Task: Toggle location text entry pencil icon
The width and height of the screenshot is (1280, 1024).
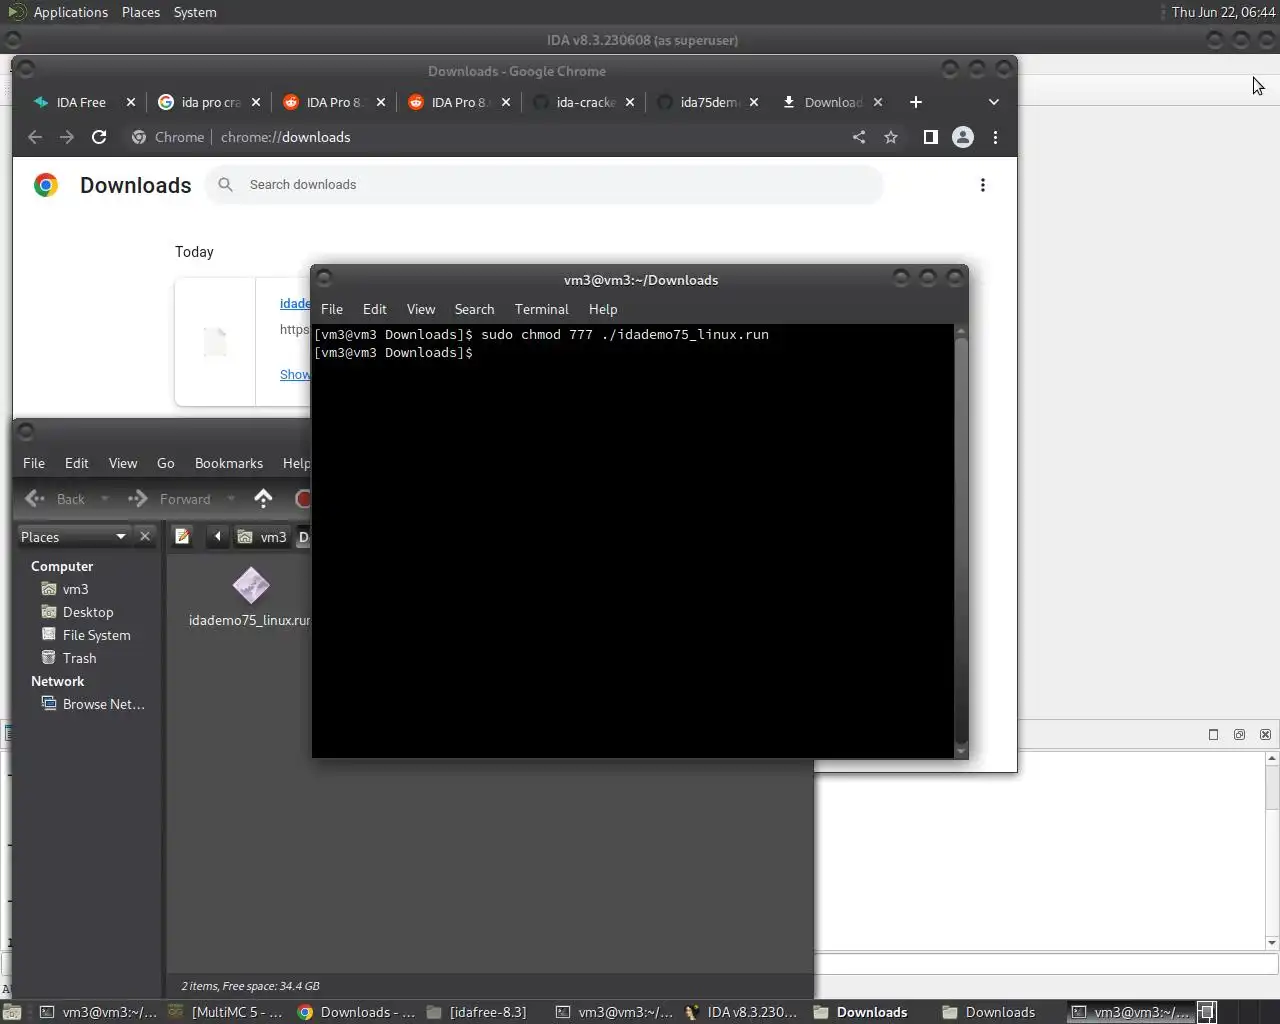Action: [183, 537]
